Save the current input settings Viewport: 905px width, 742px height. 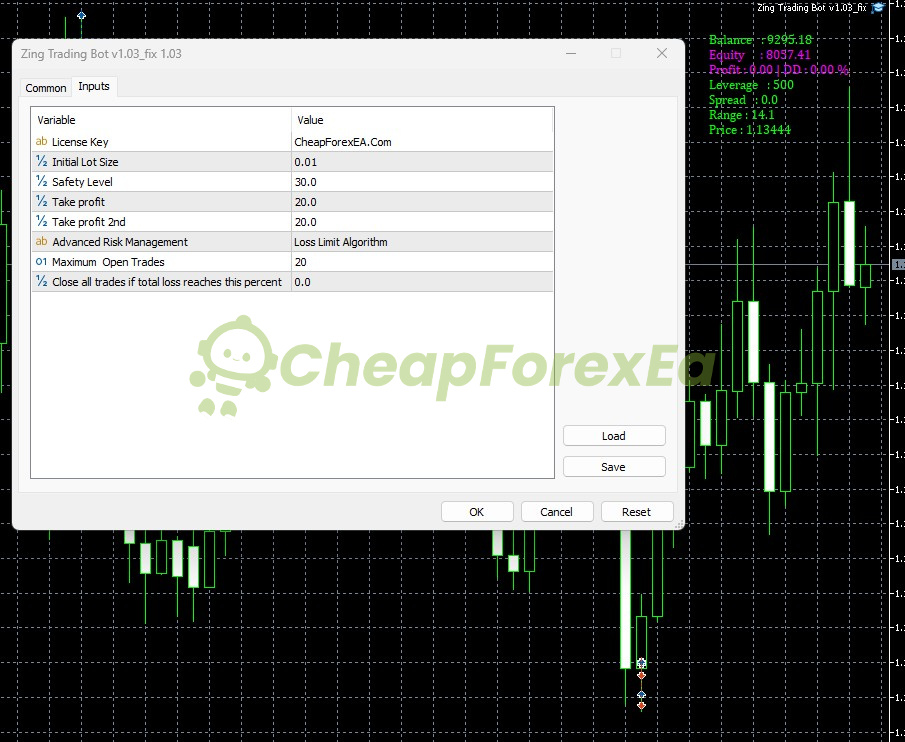click(x=614, y=467)
